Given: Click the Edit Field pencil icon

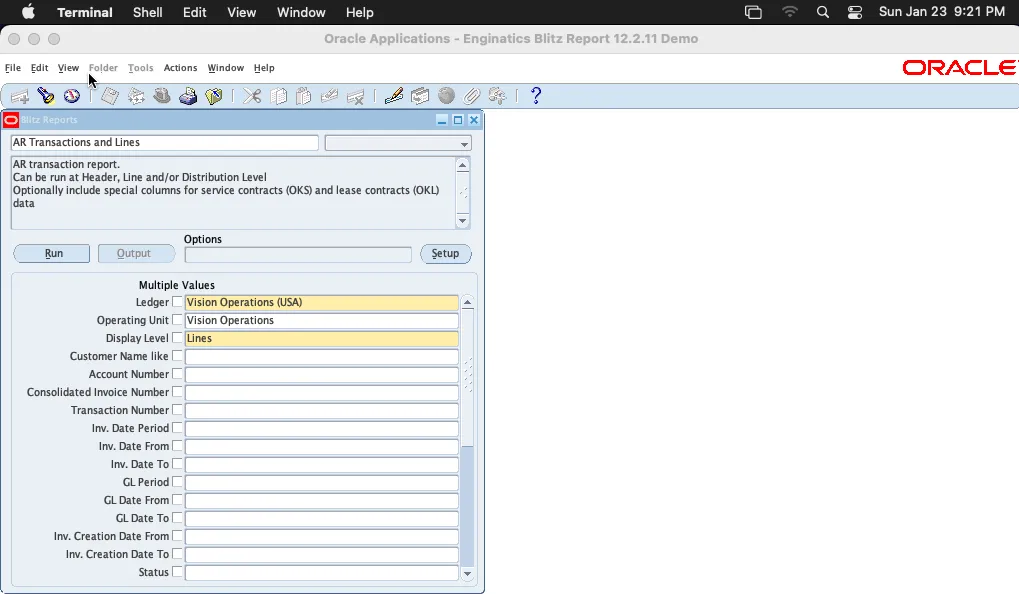Looking at the screenshot, I should coord(394,96).
